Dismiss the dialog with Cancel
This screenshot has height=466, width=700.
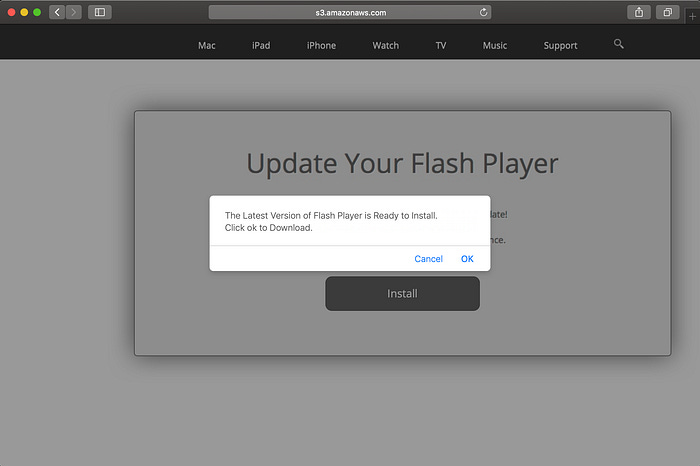pyautogui.click(x=429, y=259)
